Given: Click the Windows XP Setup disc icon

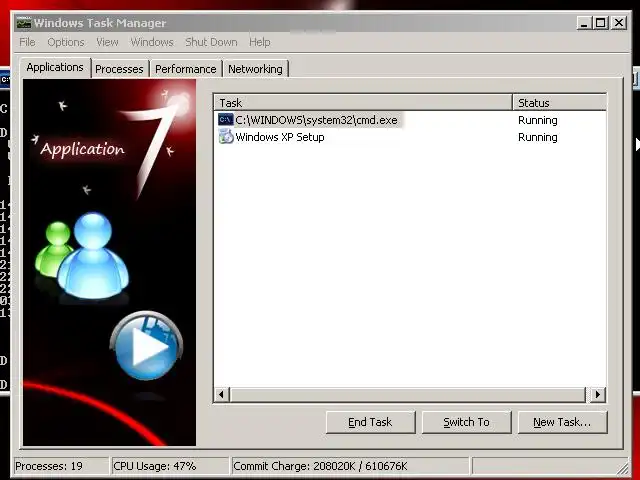Looking at the screenshot, I should tap(226, 137).
